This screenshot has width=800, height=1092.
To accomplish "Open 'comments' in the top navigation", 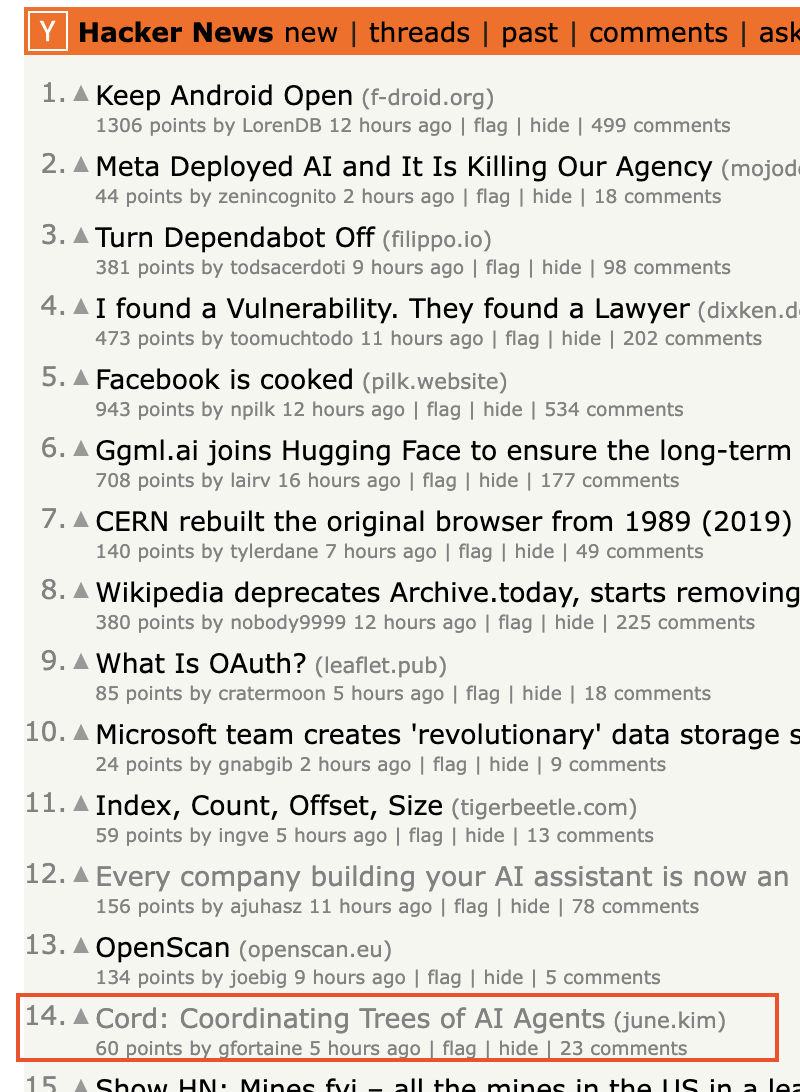I will [x=658, y=33].
